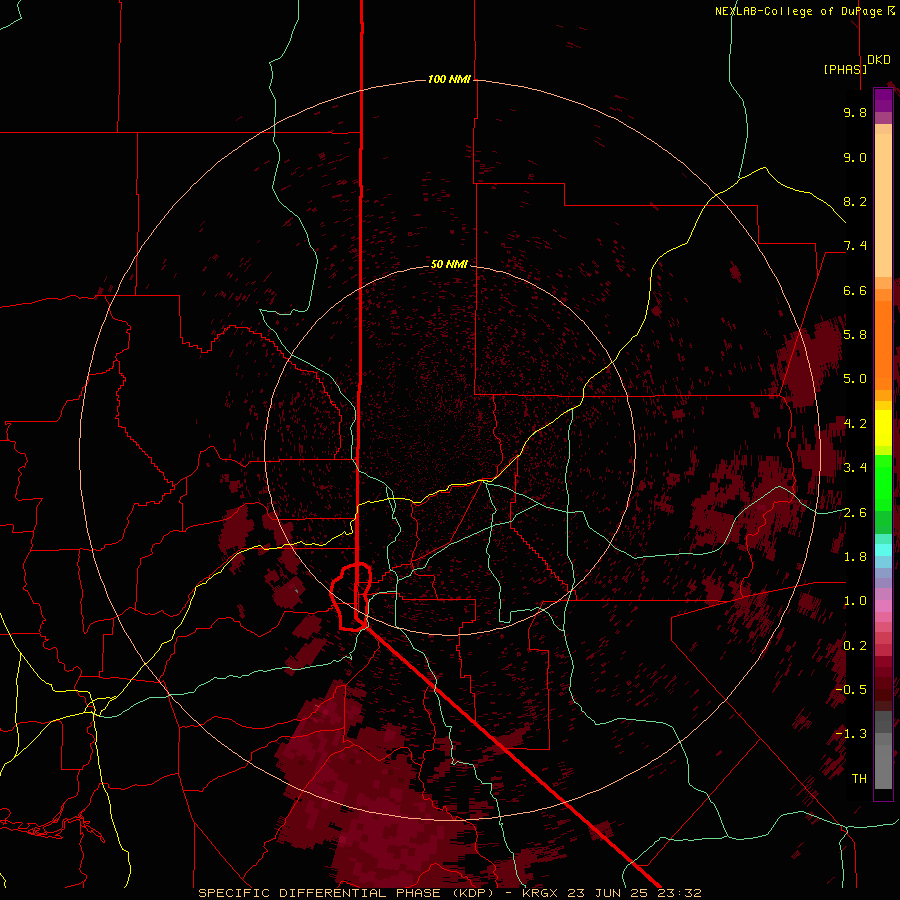Select the 1.8 scale value
This screenshot has width=900, height=900.
click(x=855, y=556)
